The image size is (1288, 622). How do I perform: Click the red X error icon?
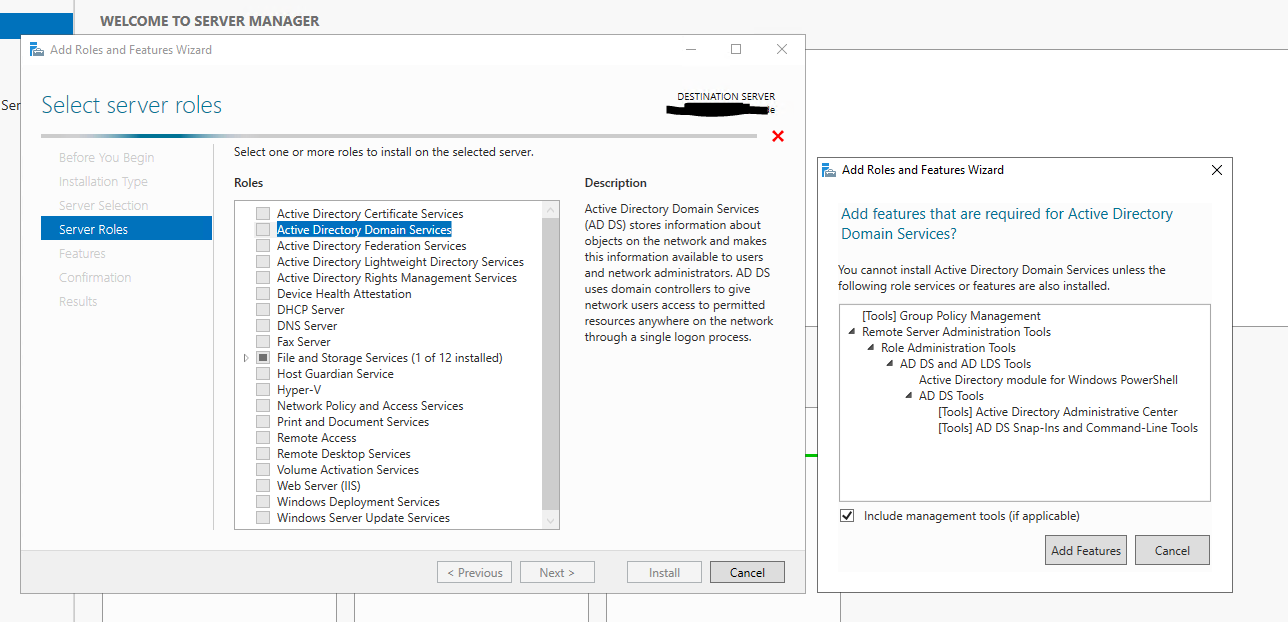tap(778, 136)
